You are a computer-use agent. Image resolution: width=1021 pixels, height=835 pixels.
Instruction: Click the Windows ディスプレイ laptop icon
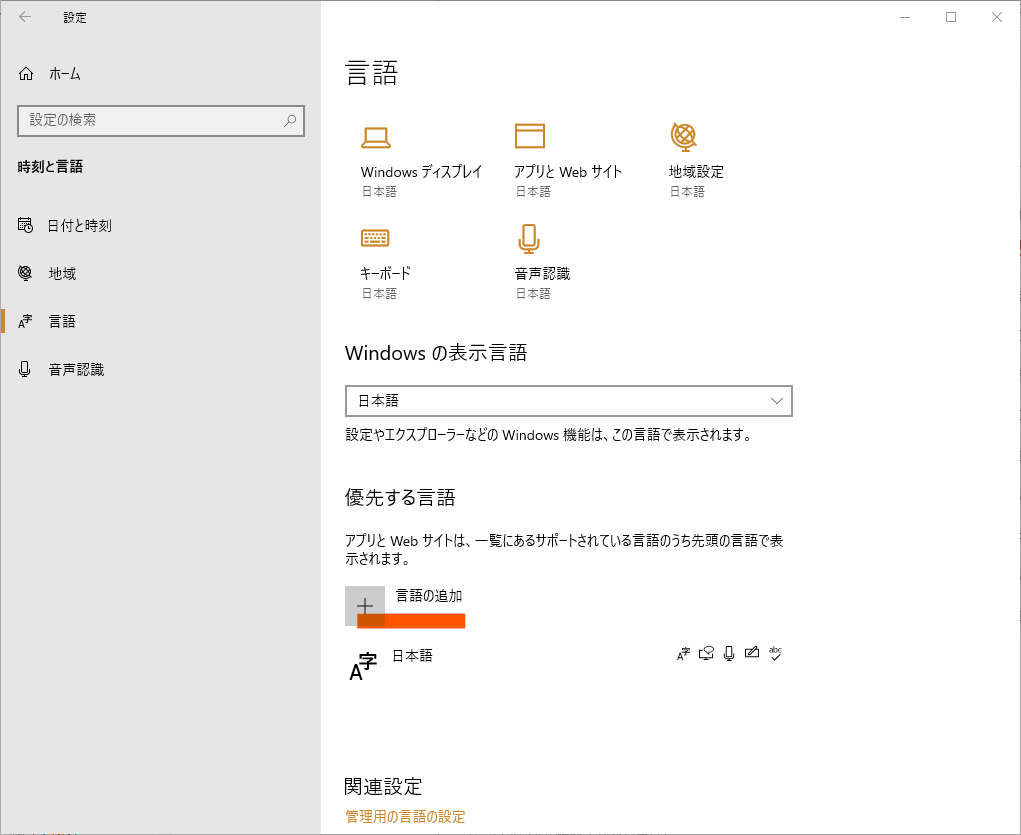click(x=376, y=137)
